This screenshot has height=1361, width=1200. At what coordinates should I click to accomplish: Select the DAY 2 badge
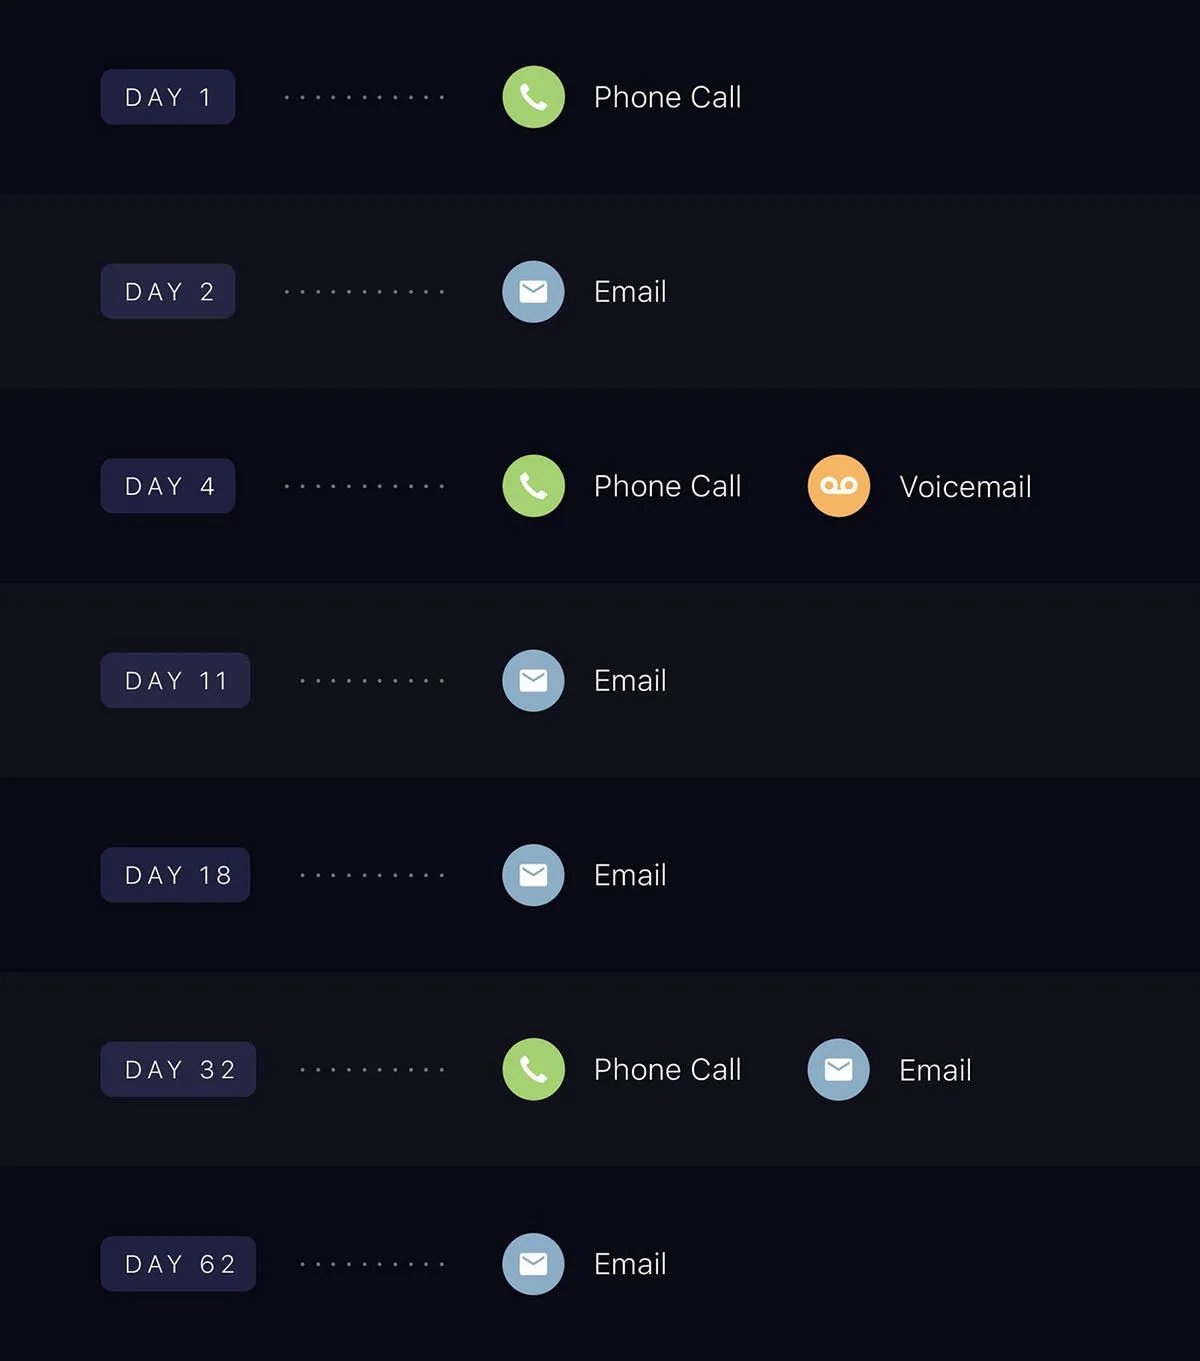[x=168, y=291]
